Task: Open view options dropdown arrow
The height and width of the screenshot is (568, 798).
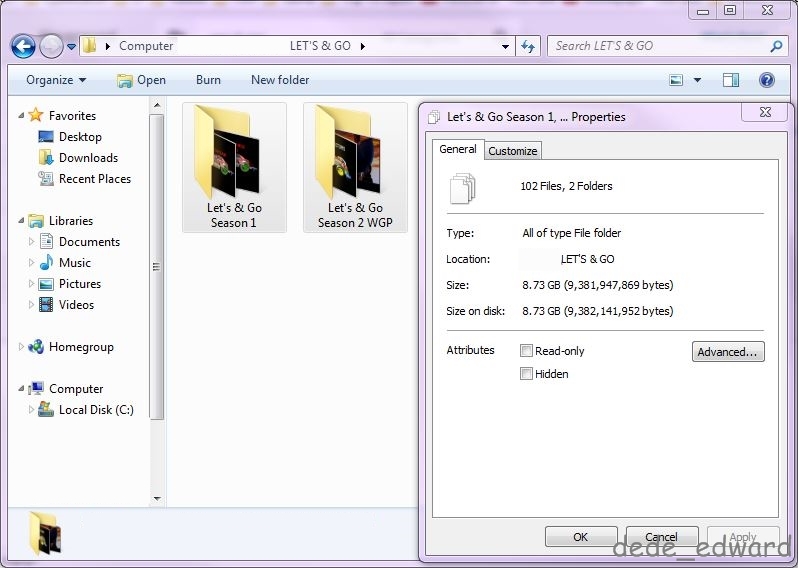Action: tap(697, 80)
